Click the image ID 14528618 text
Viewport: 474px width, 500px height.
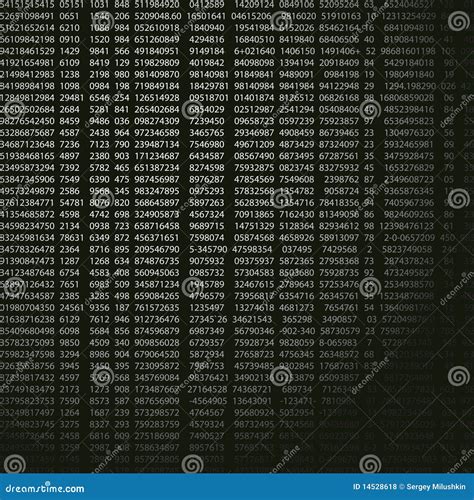375,487
